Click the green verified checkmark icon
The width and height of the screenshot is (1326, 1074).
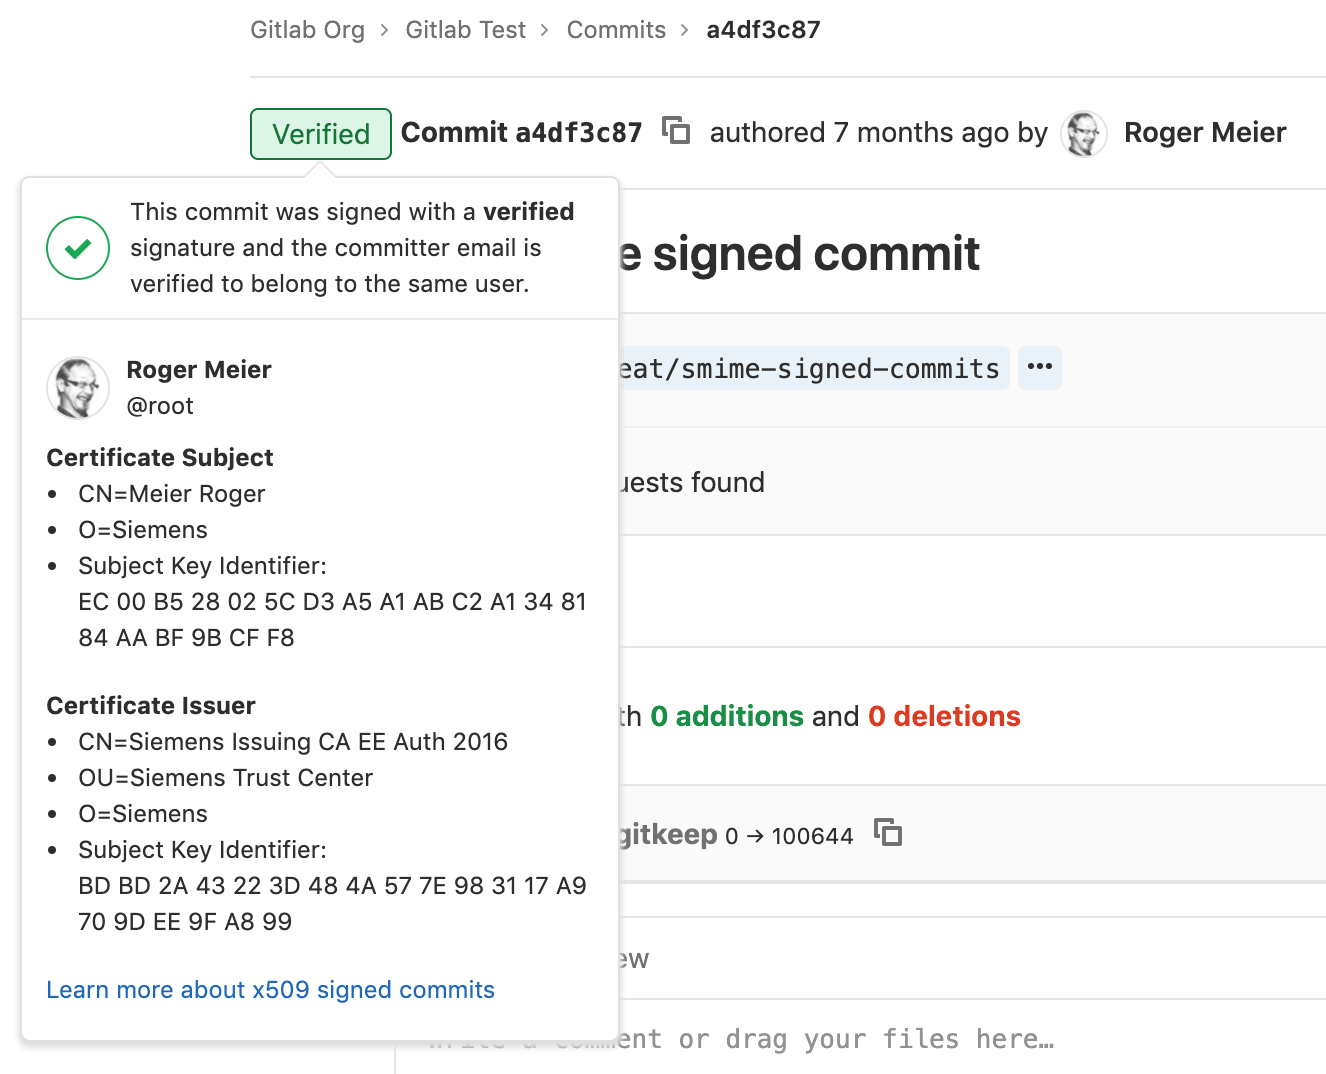click(x=77, y=248)
